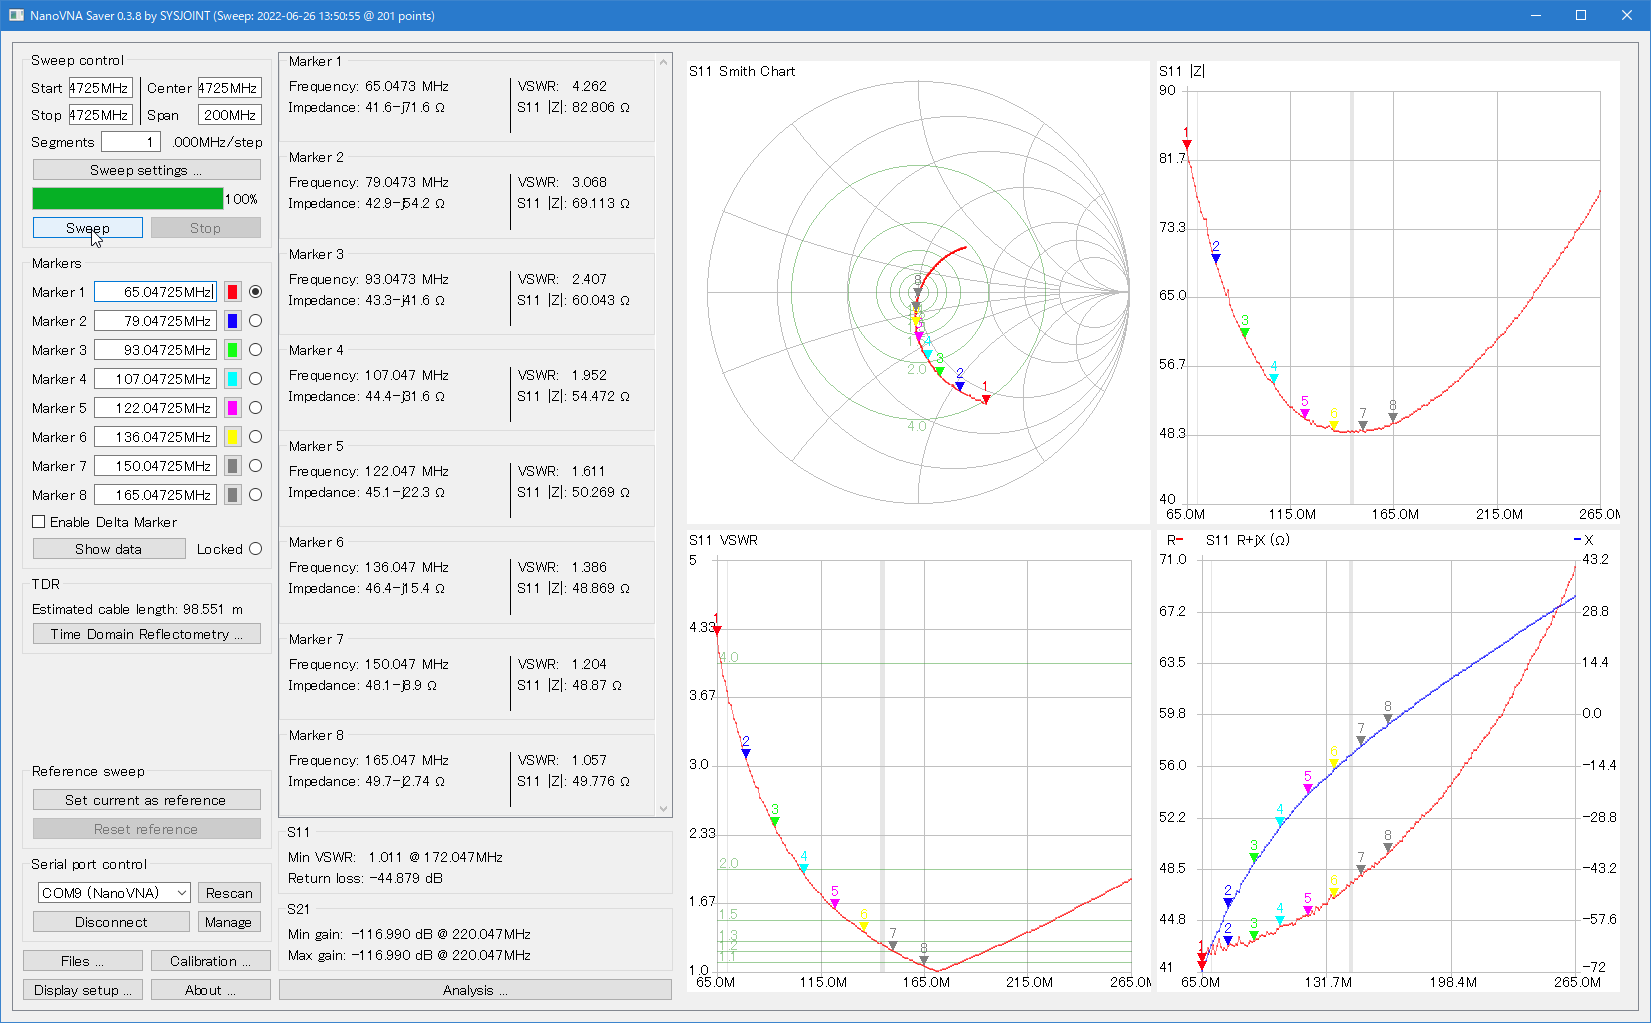Click the marker panel scroll-up arrow

pos(663,62)
